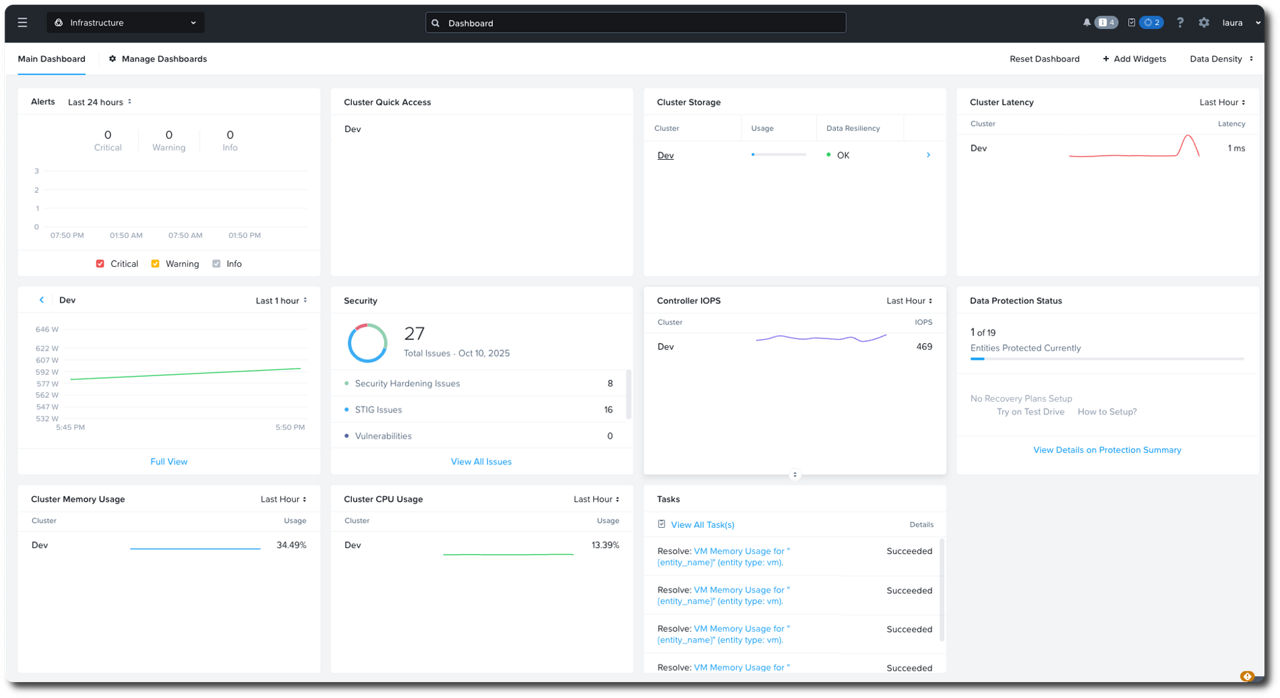1280x698 pixels.
Task: Open the hamburger navigation menu
Action: point(23,22)
